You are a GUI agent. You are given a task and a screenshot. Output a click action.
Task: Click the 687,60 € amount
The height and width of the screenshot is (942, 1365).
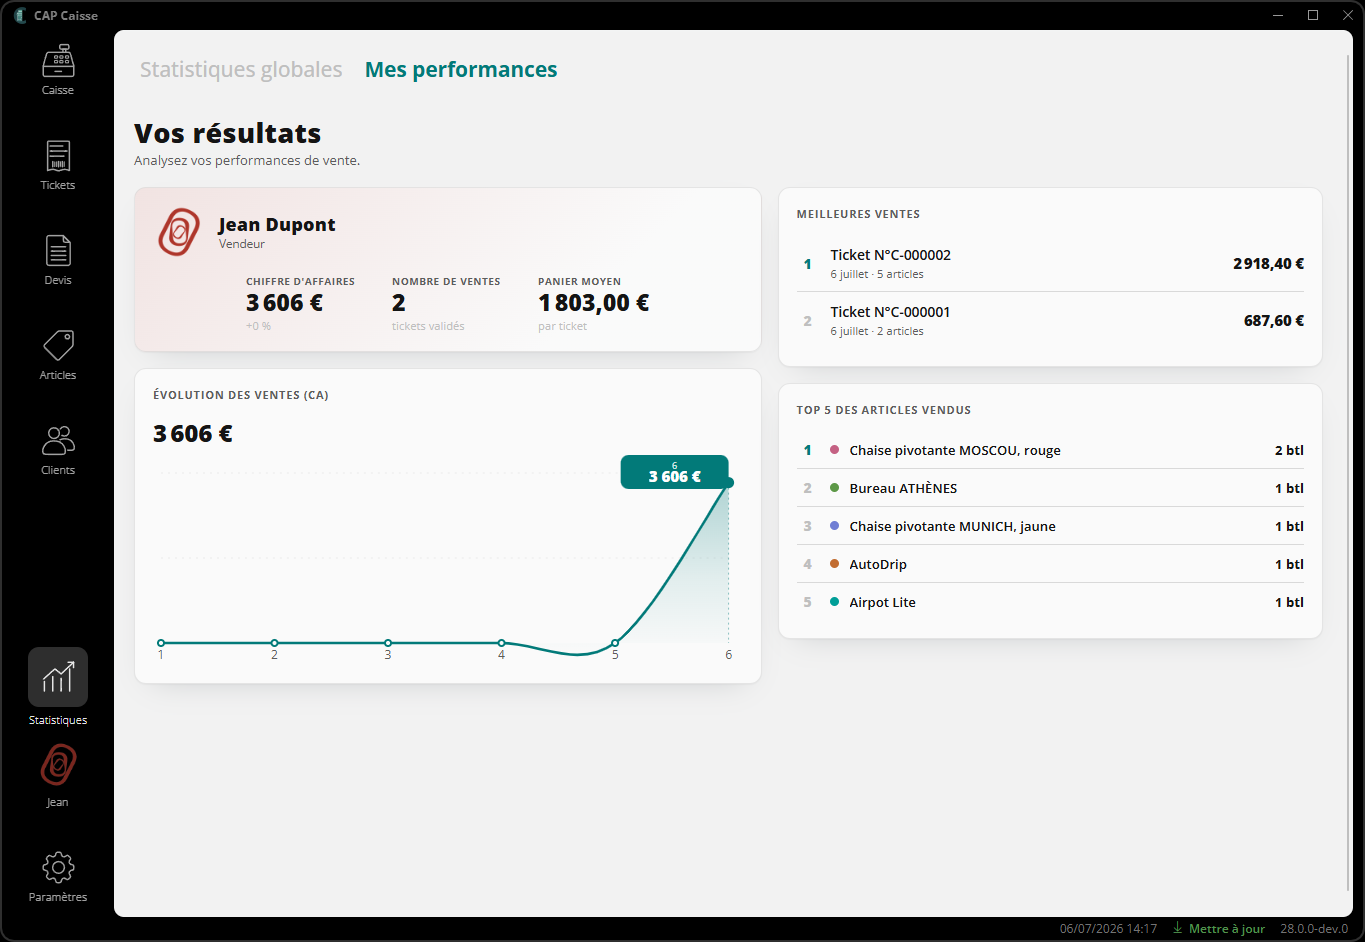point(1274,321)
